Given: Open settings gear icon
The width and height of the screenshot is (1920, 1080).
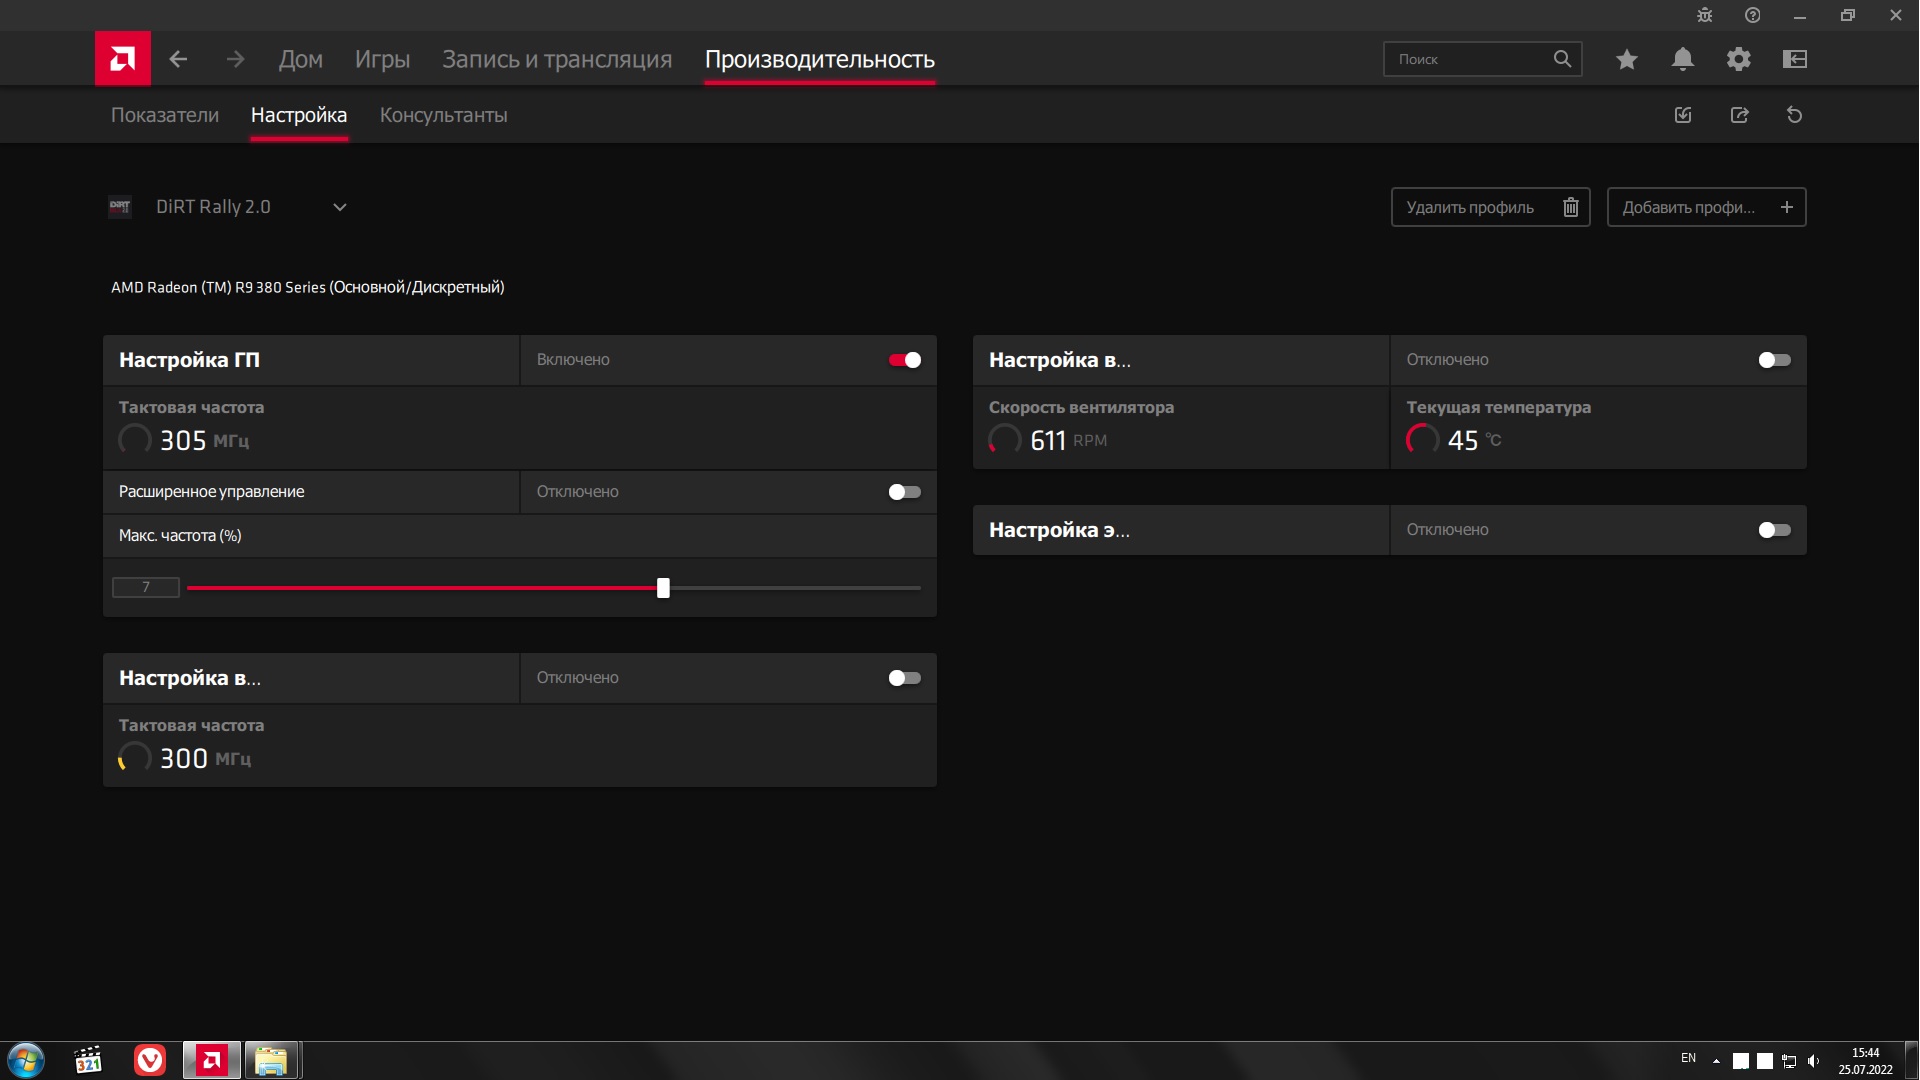Looking at the screenshot, I should pyautogui.click(x=1739, y=59).
